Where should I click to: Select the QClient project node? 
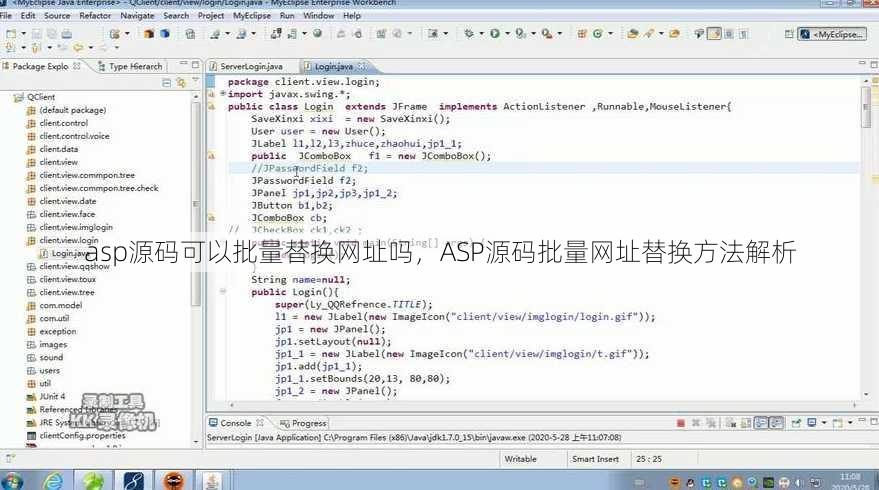(41, 96)
